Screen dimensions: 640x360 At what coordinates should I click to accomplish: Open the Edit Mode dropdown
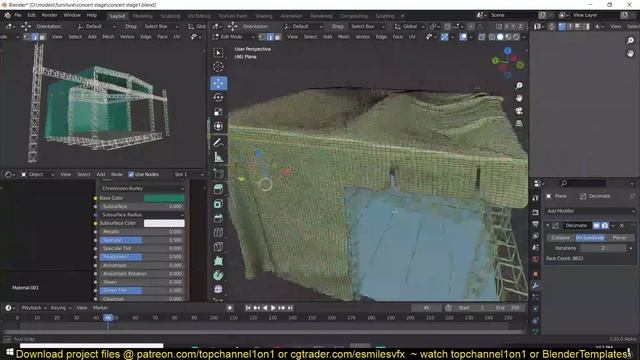[233, 37]
